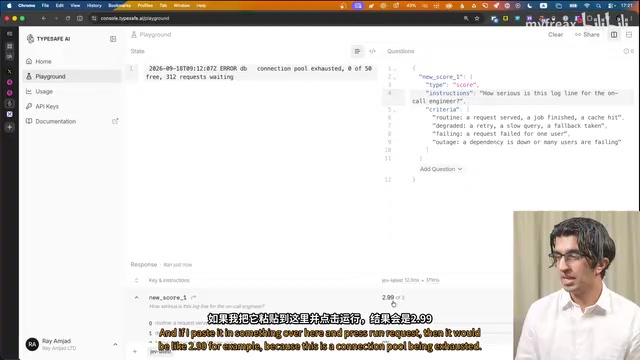Open the Bookmarks menu in menu bar

click(120, 6)
